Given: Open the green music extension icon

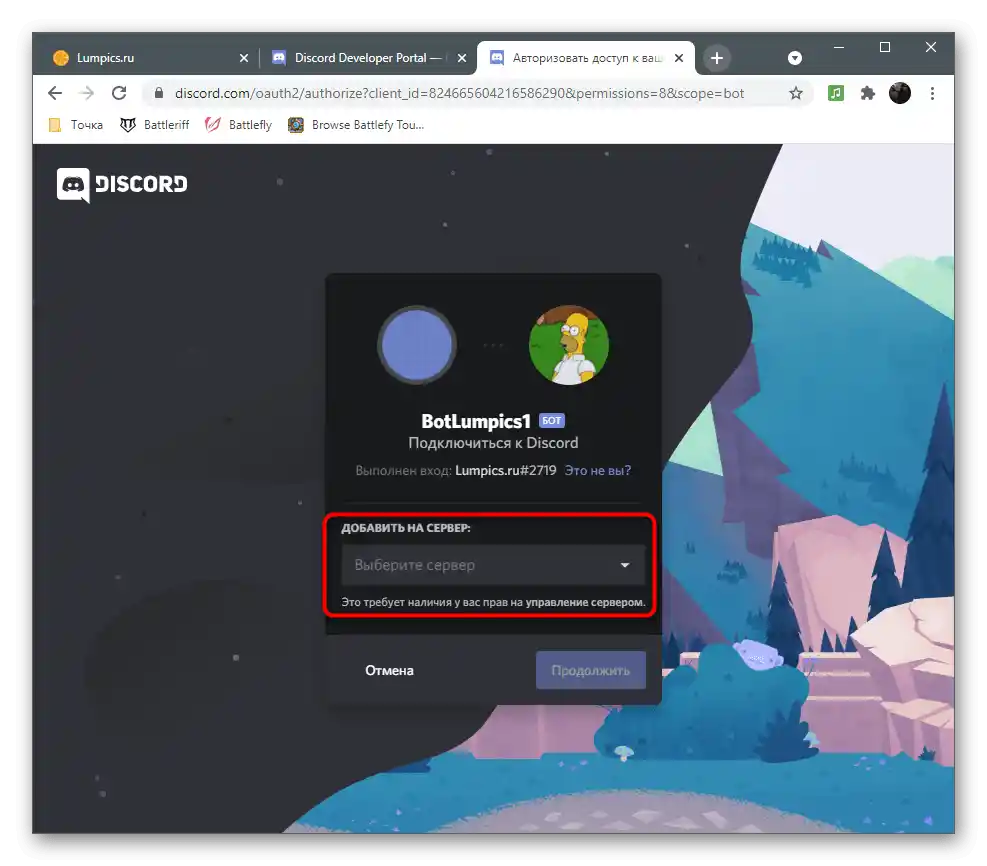Looking at the screenshot, I should coord(835,93).
